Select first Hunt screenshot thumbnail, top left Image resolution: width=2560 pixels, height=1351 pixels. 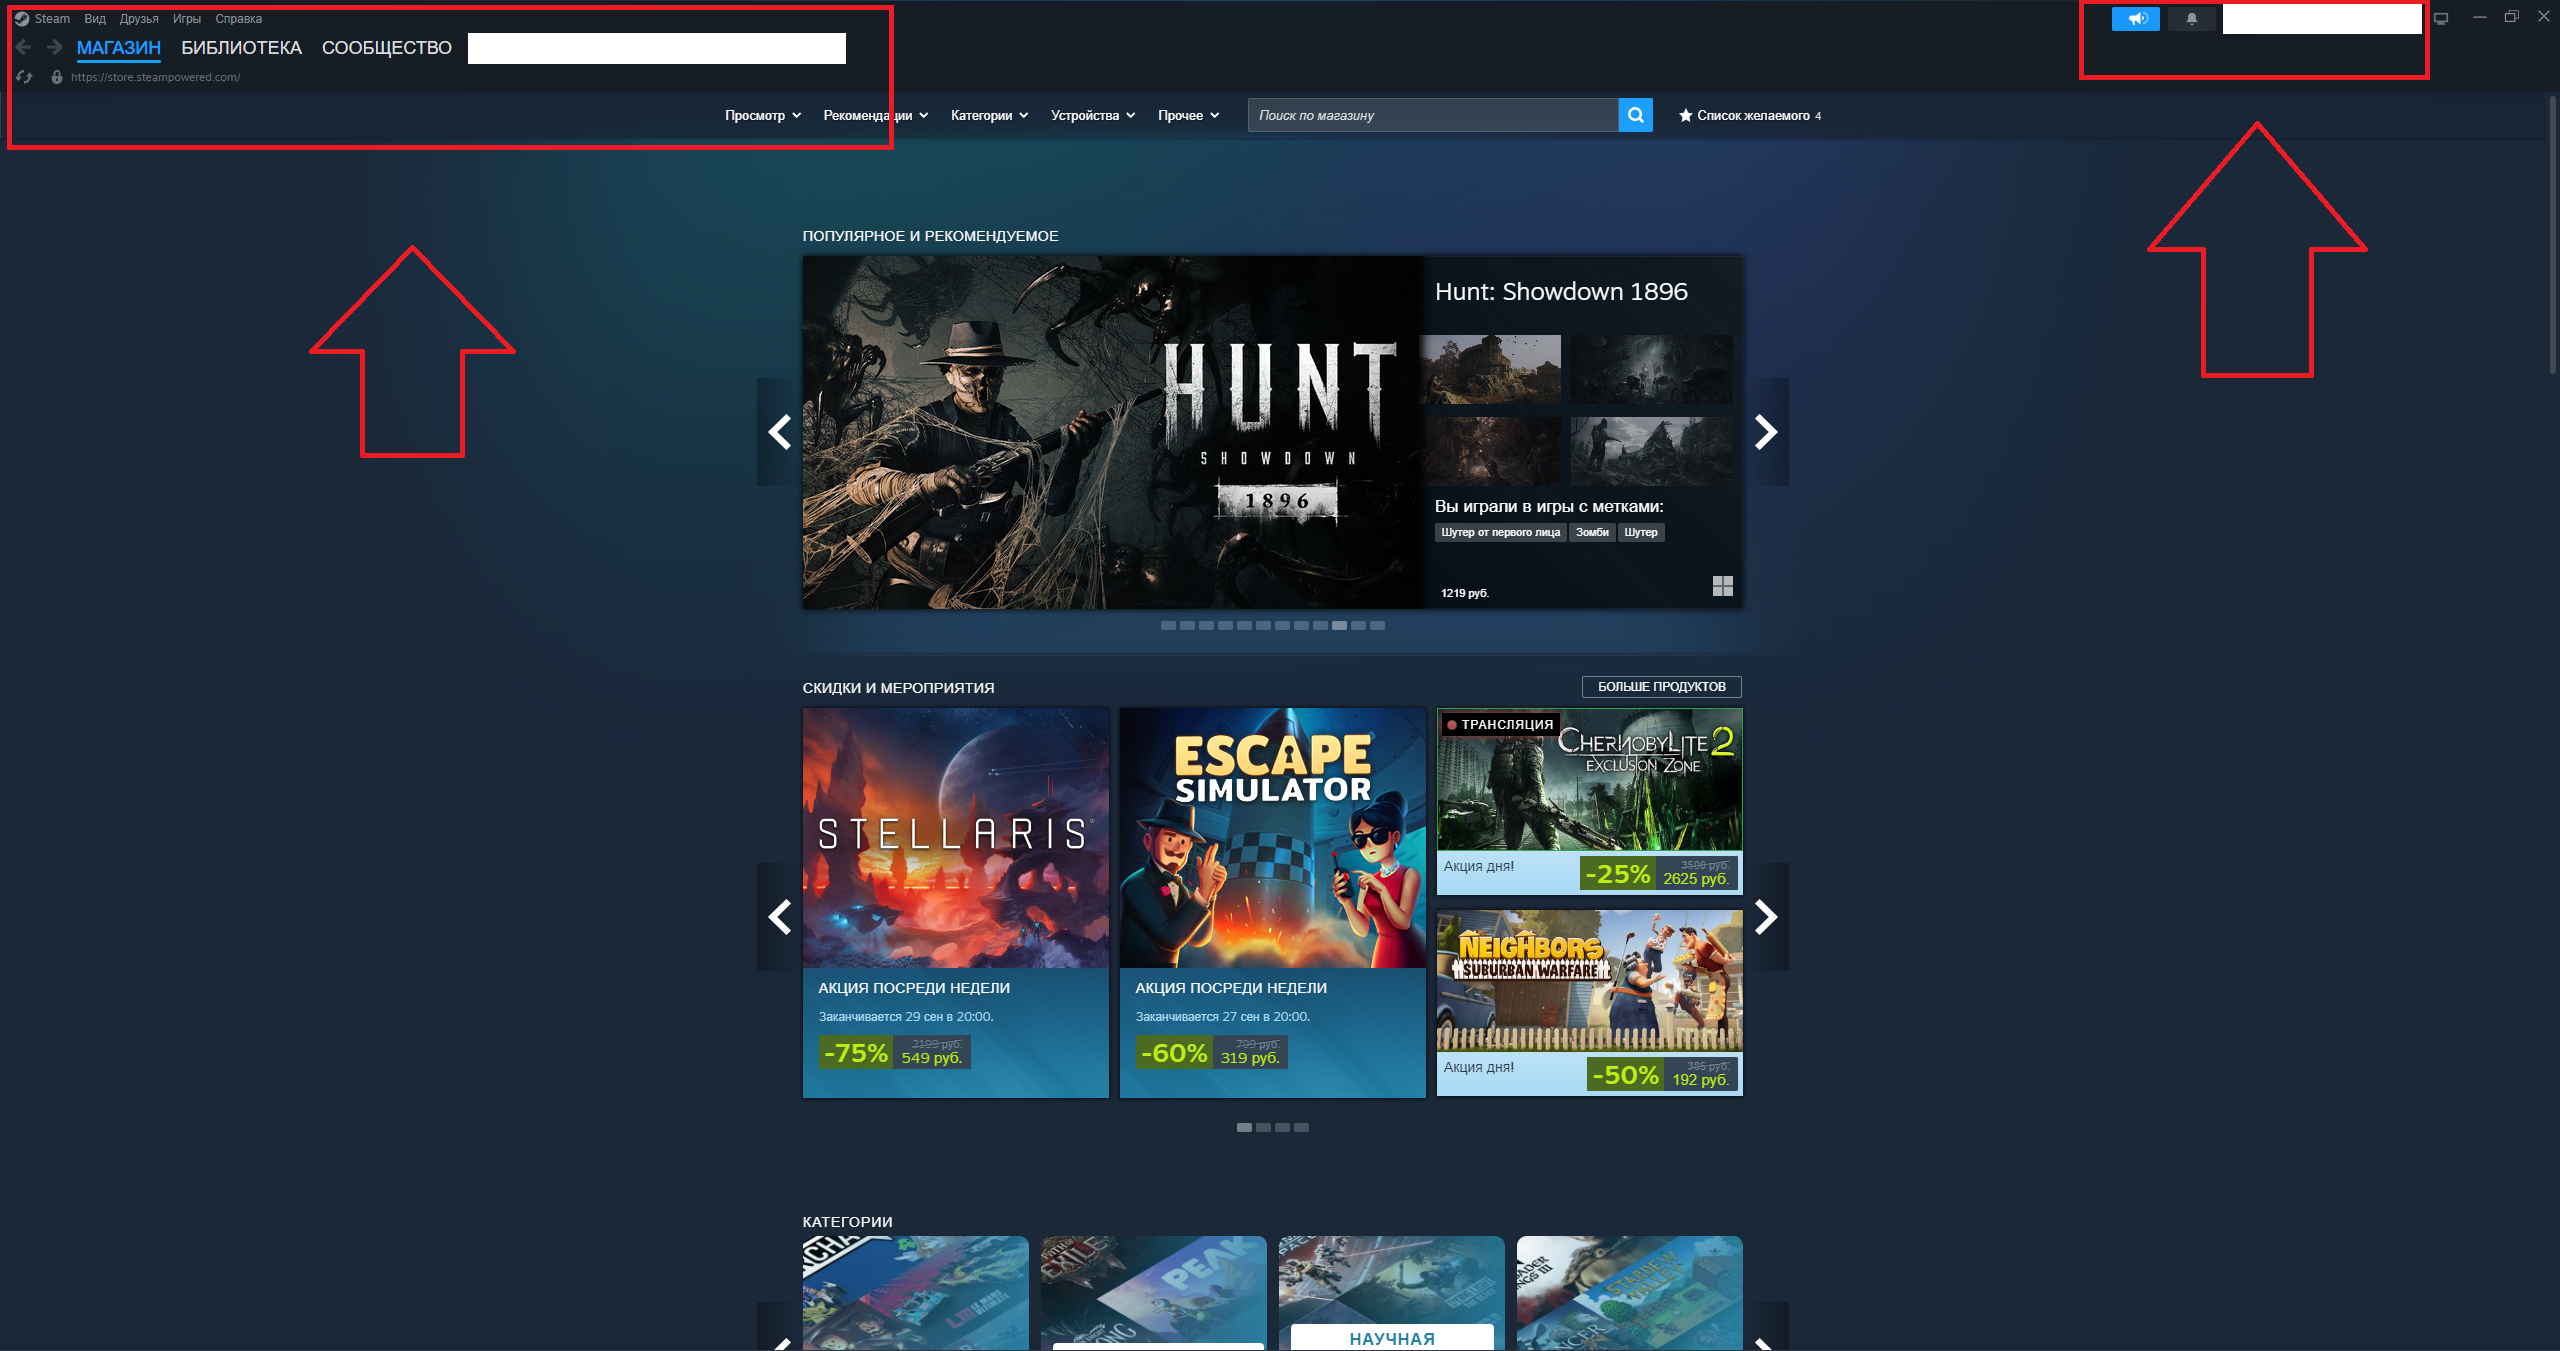[x=1490, y=370]
